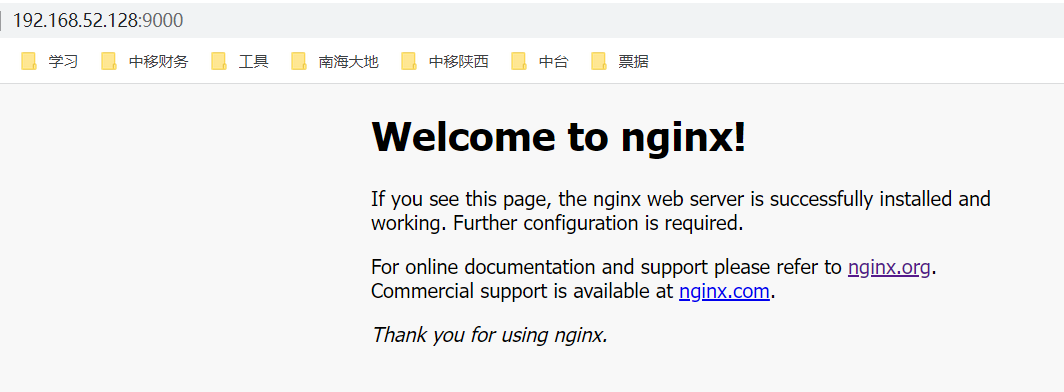Open the 工具 bookmark folder
The width and height of the screenshot is (1064, 392).
240,62
